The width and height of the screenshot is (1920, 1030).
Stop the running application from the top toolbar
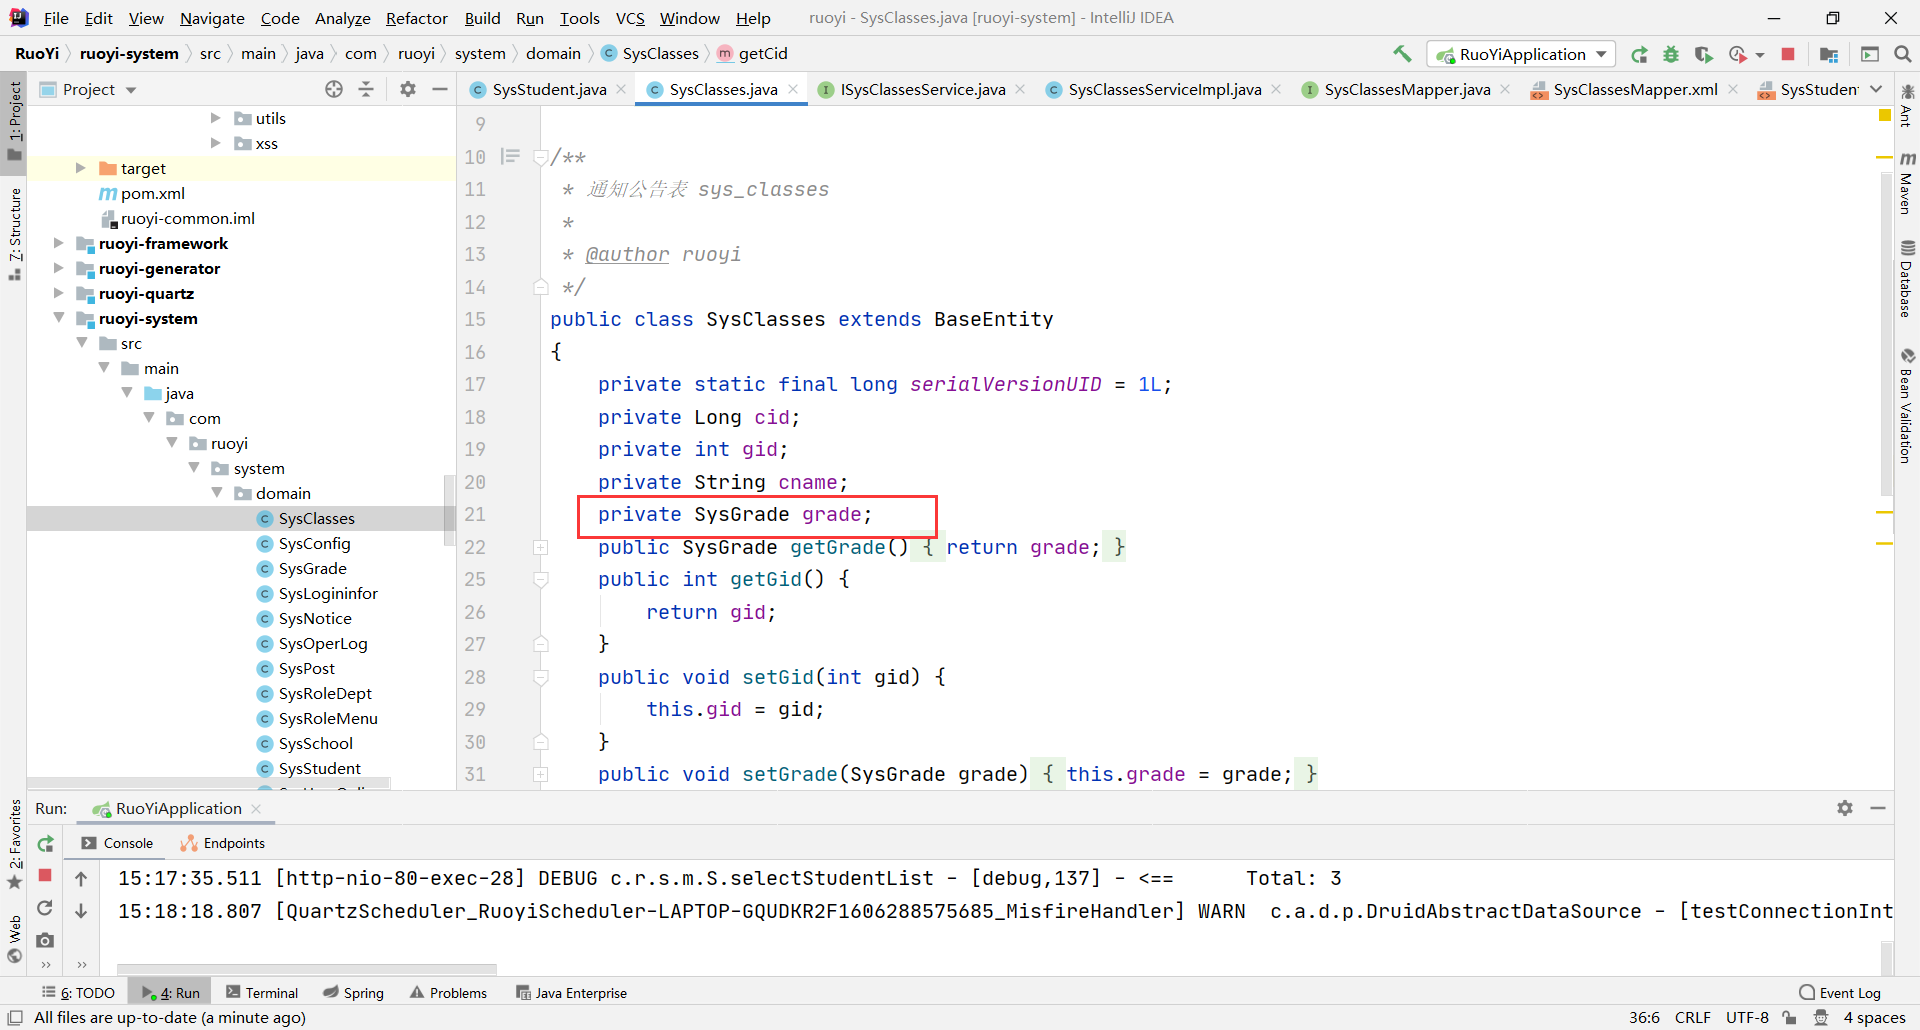click(x=1788, y=54)
